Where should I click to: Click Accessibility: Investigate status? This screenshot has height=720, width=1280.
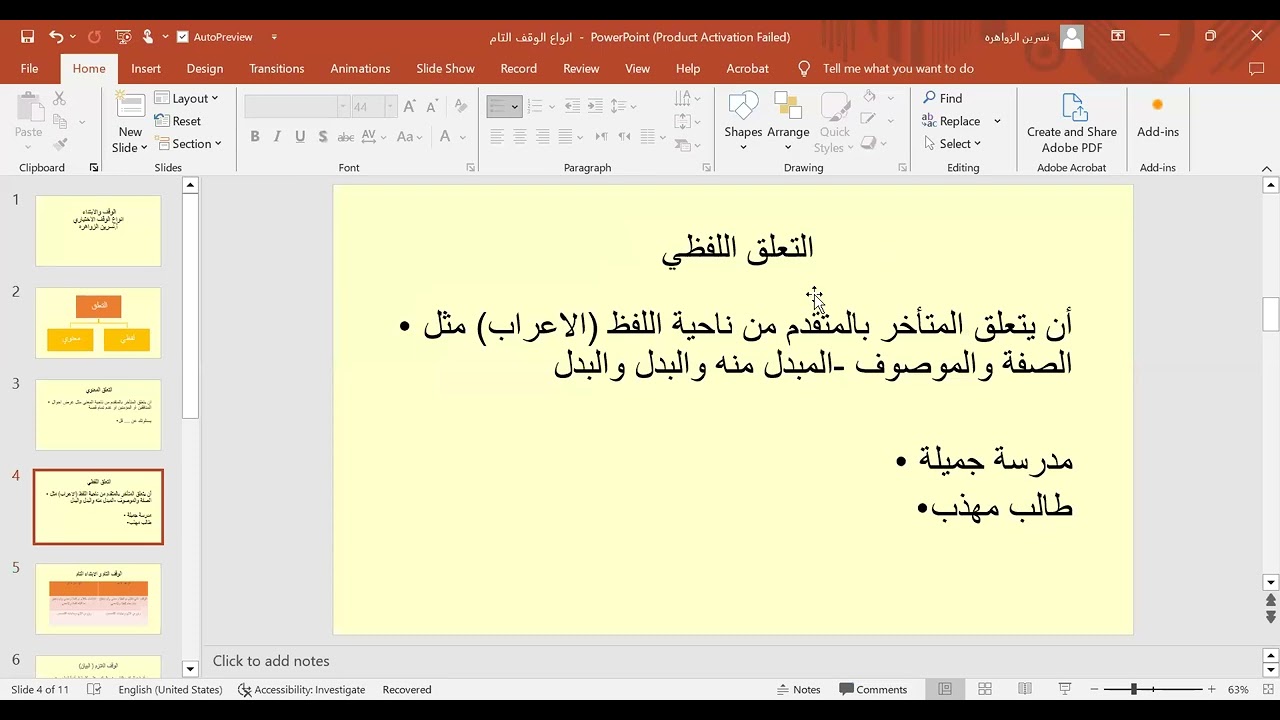tap(301, 690)
